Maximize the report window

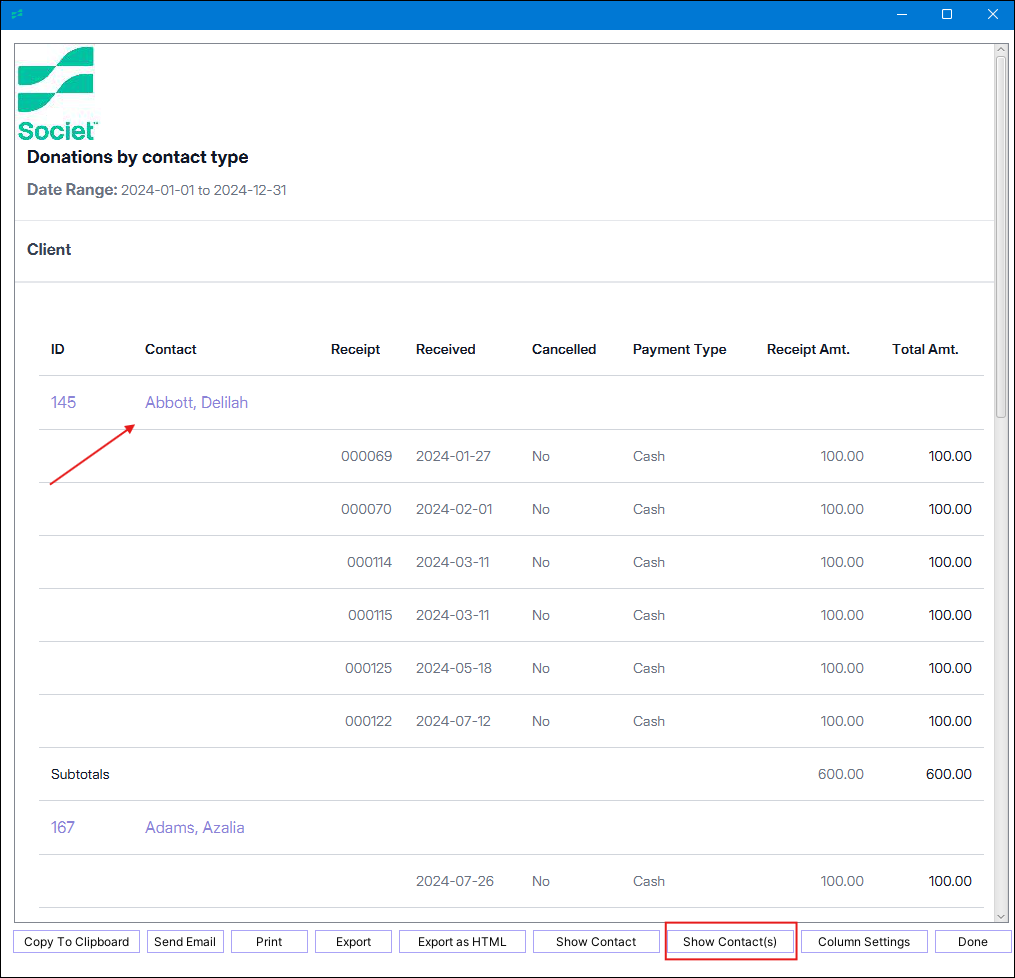(x=947, y=14)
